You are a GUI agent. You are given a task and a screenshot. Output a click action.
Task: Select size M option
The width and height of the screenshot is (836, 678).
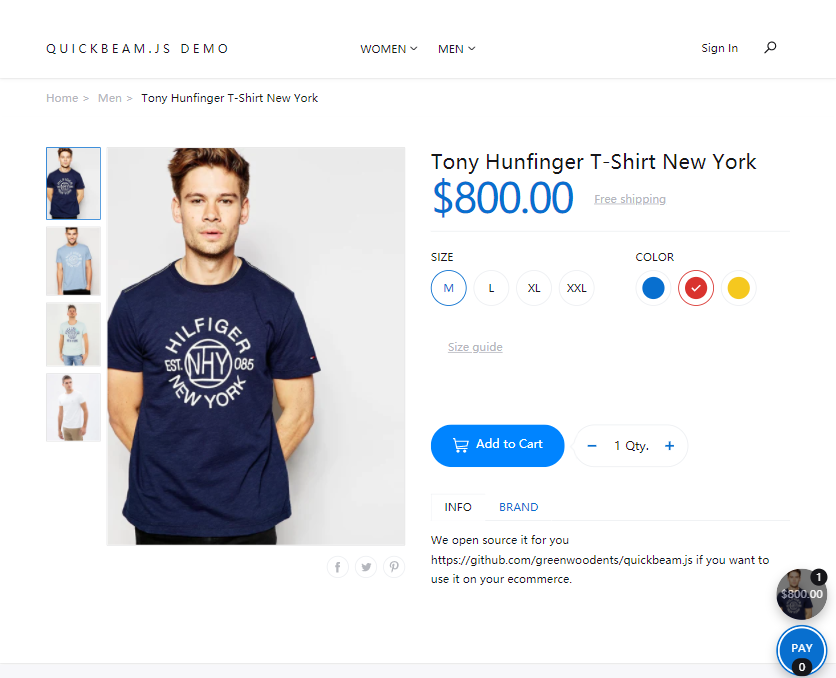click(x=449, y=288)
